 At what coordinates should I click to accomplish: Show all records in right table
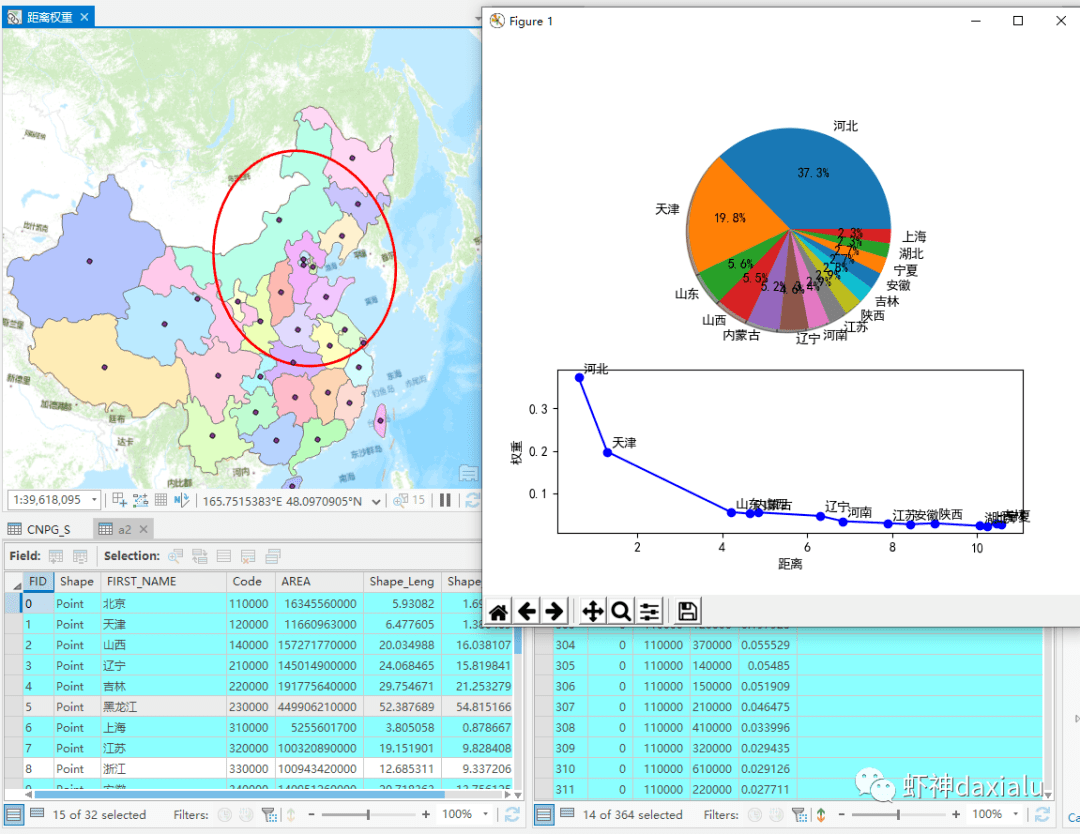point(543,815)
